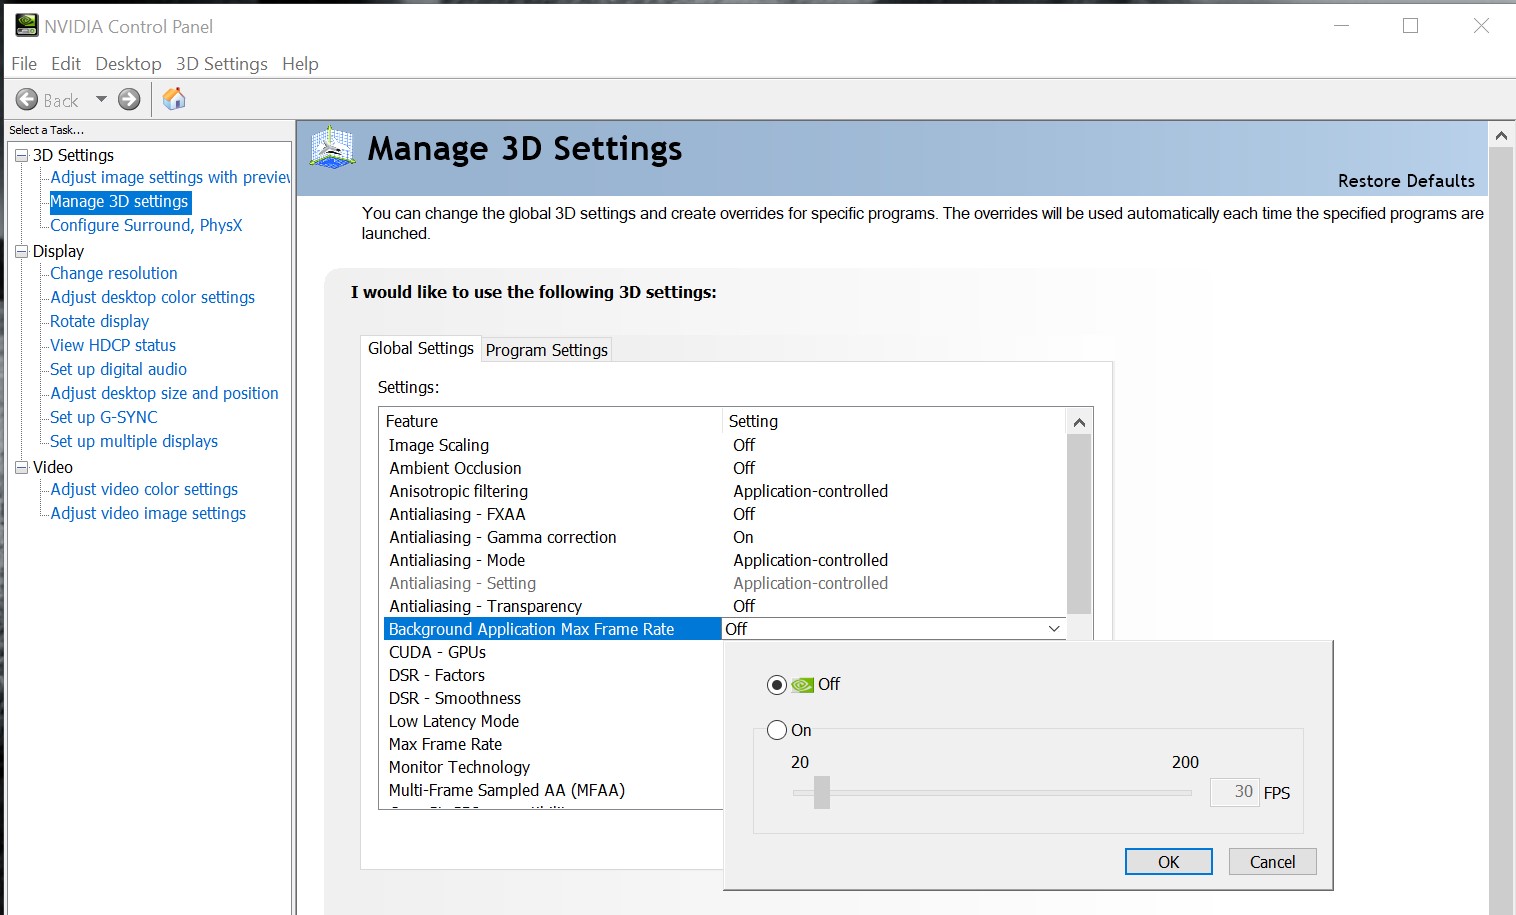Screen dimensions: 1516x915
Task: Click the NVIDIA Control Panel title icon
Action: [x=26, y=26]
